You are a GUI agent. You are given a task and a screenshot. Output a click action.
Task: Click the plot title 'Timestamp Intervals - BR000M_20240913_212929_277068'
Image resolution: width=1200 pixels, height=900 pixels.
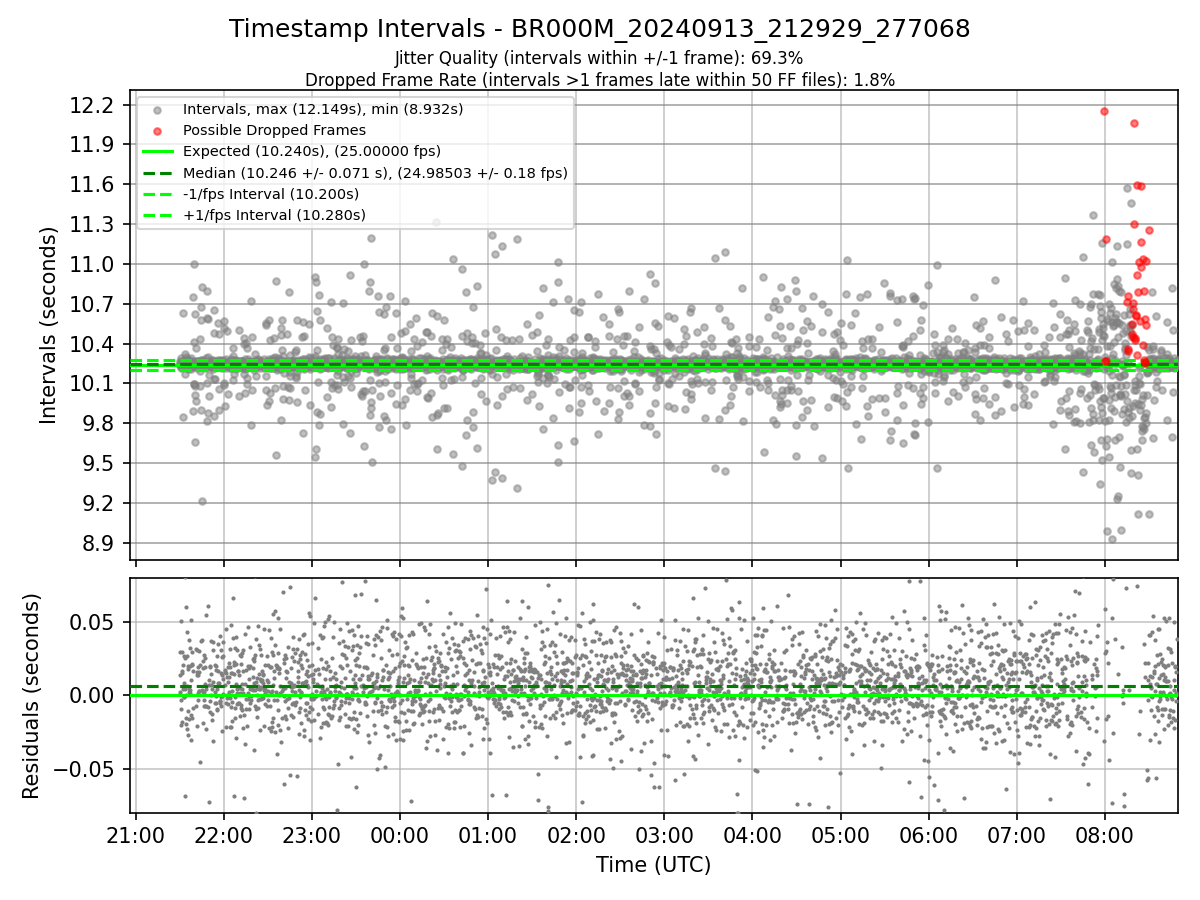coord(600,29)
